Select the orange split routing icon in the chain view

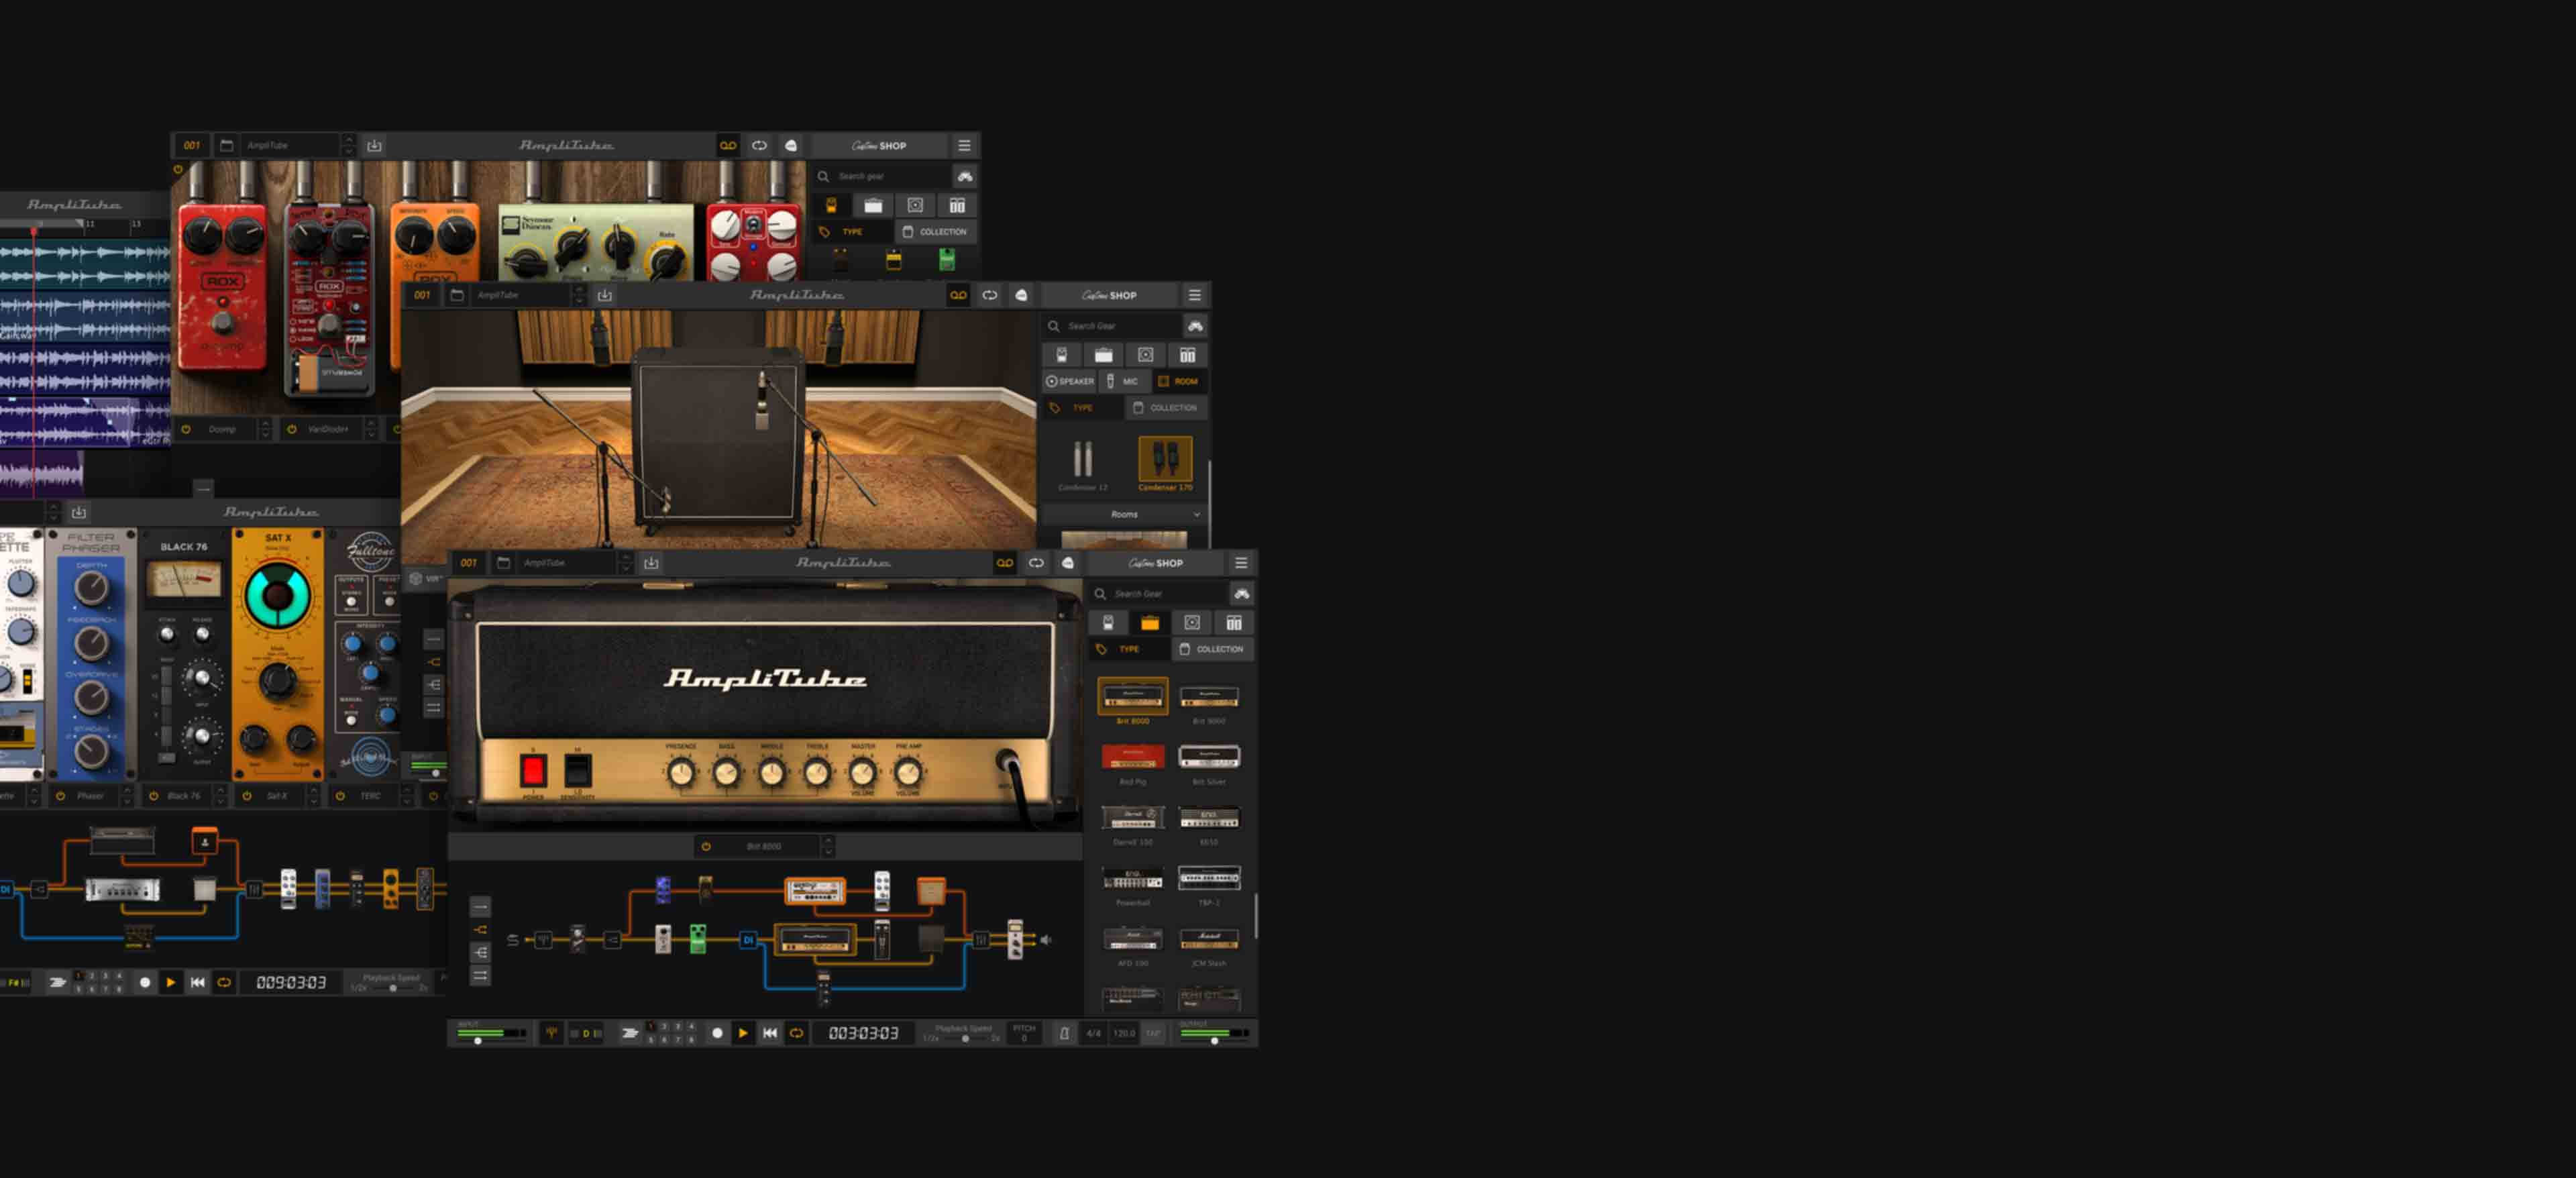click(481, 930)
